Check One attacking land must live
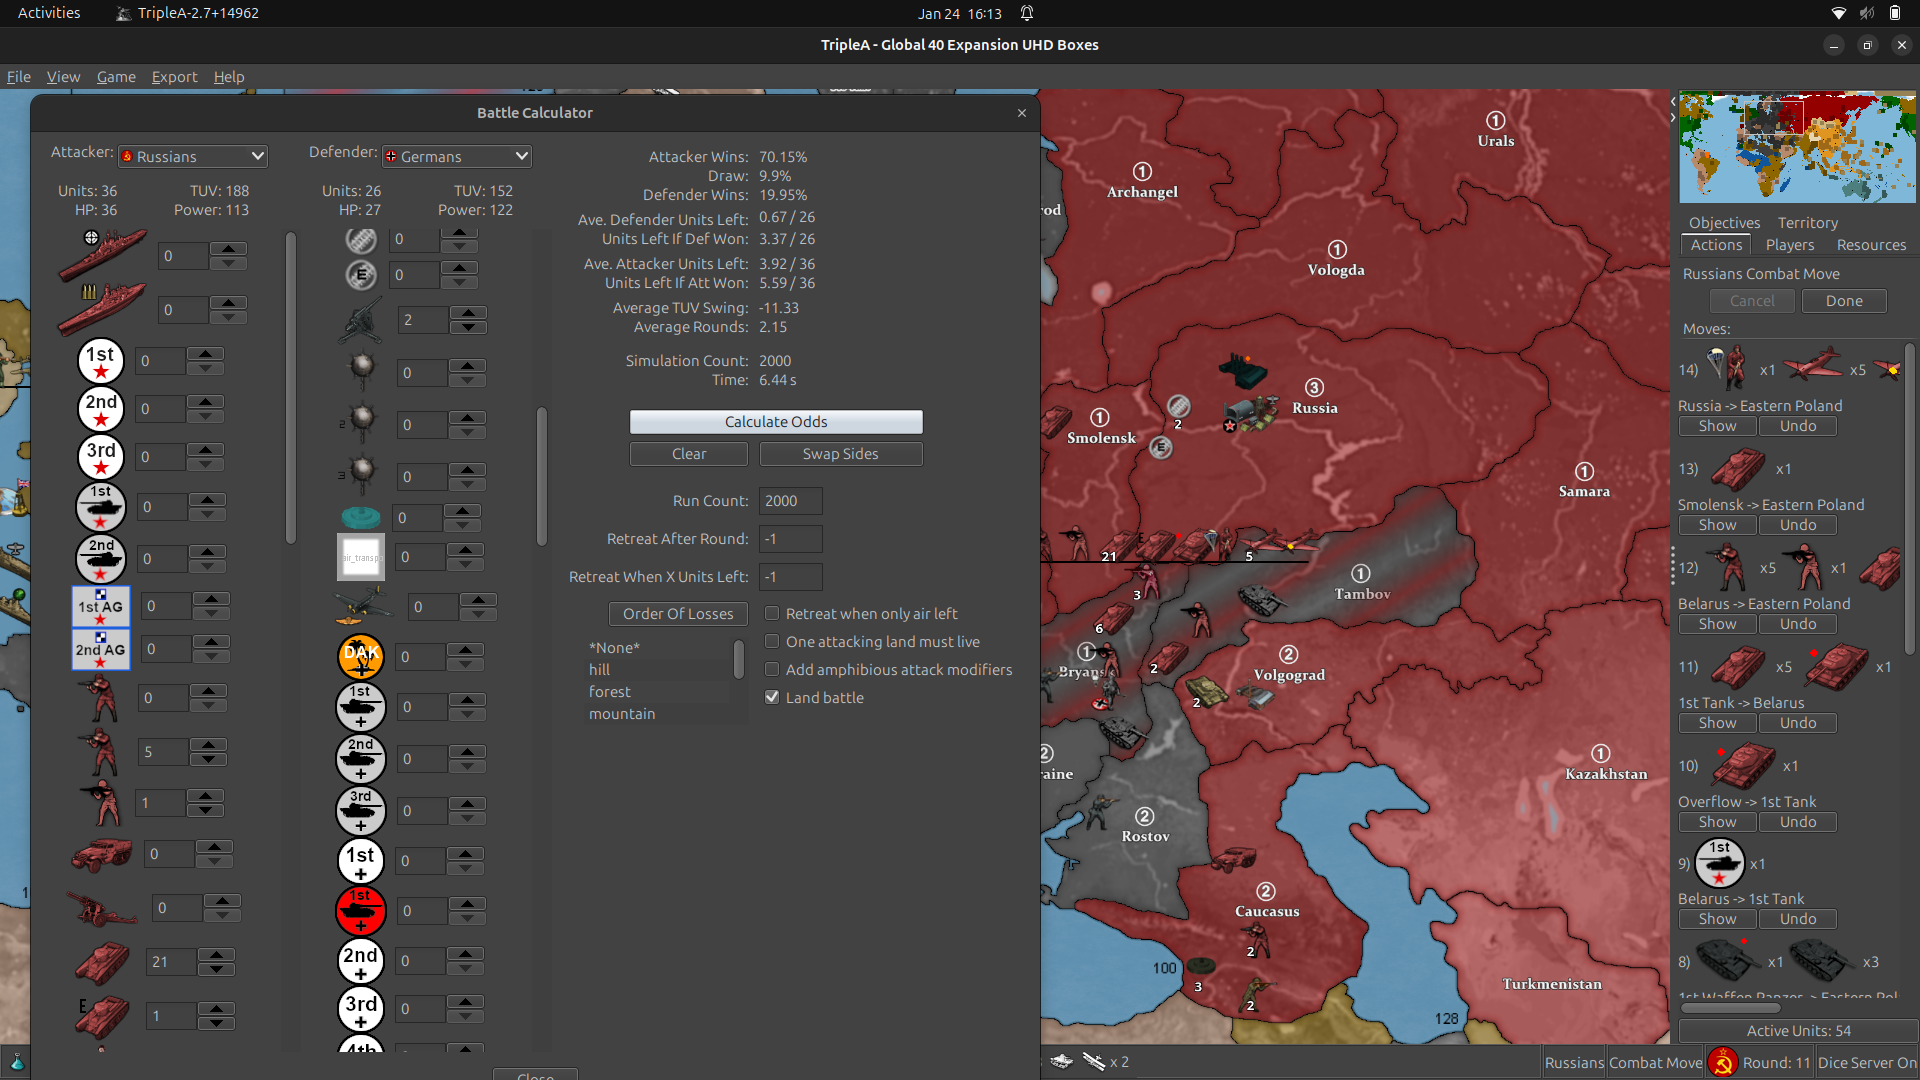 tap(772, 641)
